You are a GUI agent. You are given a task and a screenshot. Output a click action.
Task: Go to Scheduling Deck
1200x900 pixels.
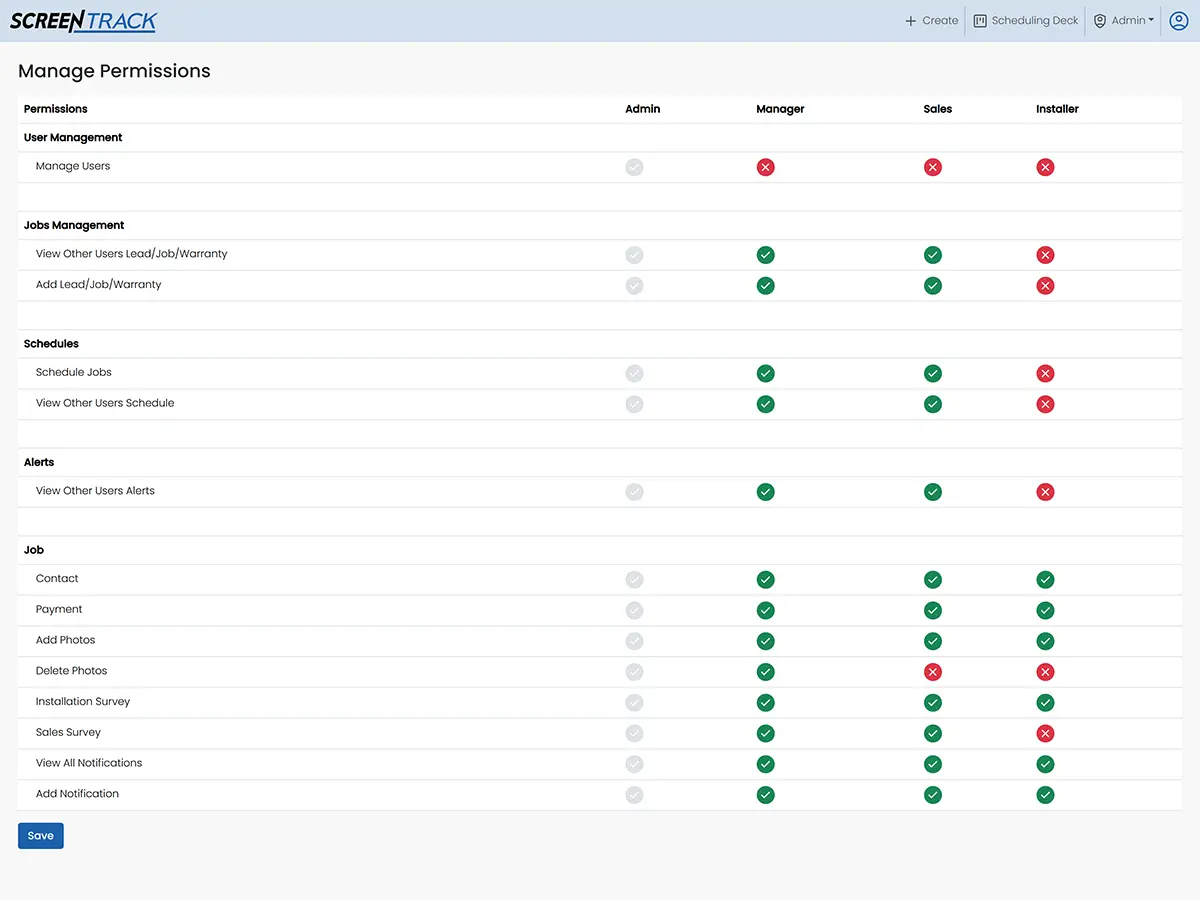[1034, 21]
